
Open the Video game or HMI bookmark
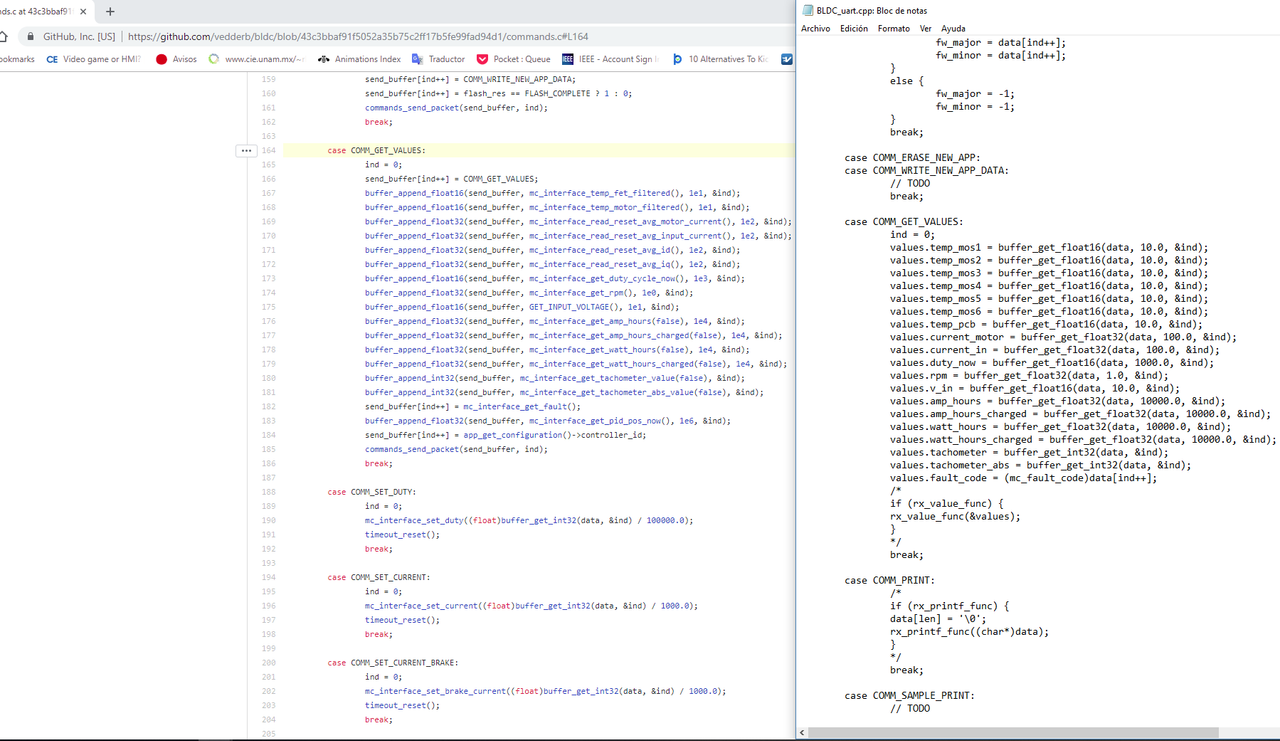[x=94, y=59]
